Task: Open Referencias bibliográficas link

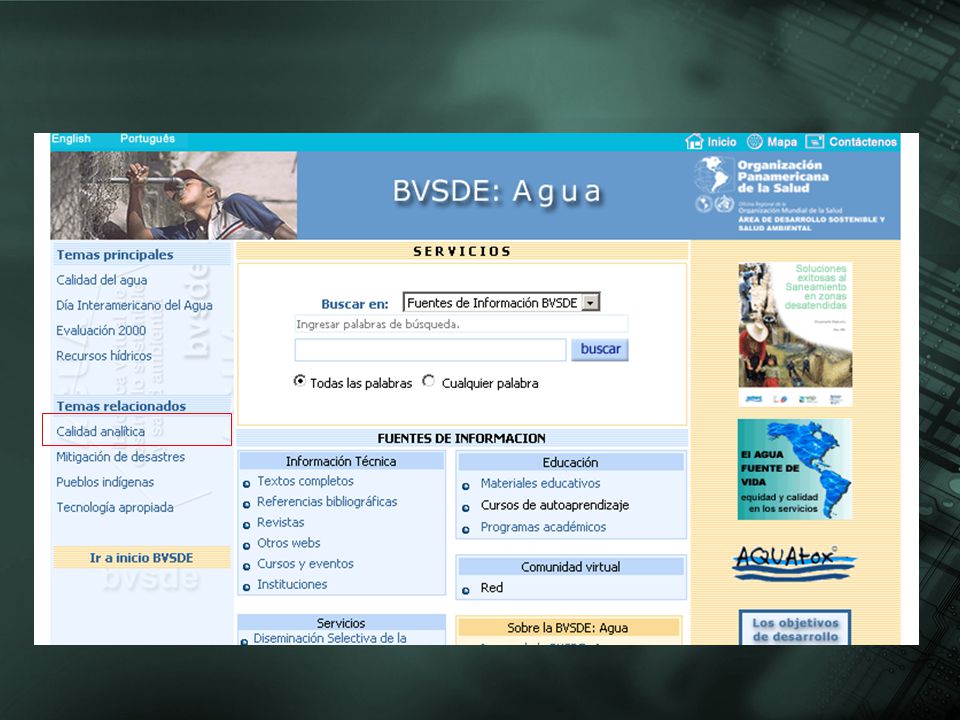Action: [327, 502]
